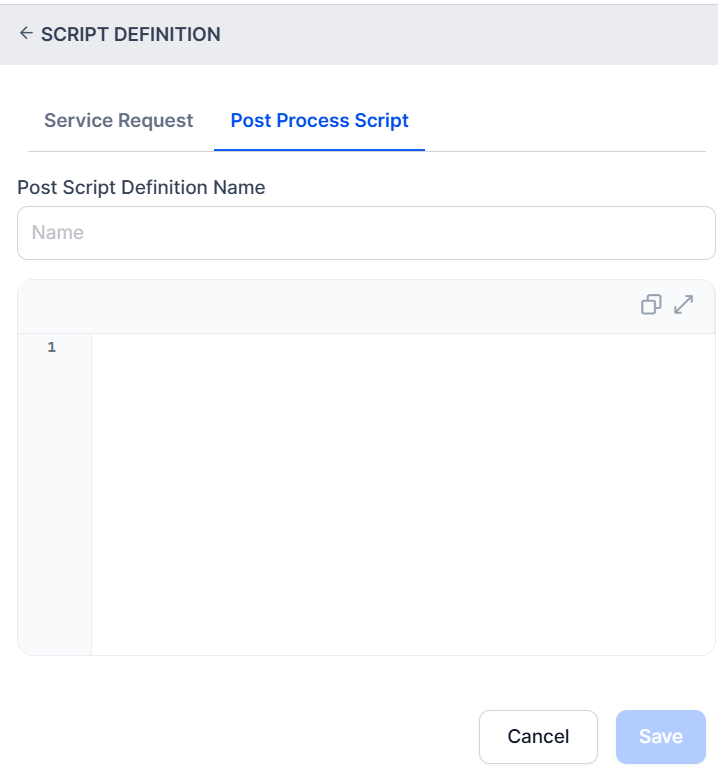Focus the Post Script Definition Name field
Screen dimensions: 718x769
(366, 233)
